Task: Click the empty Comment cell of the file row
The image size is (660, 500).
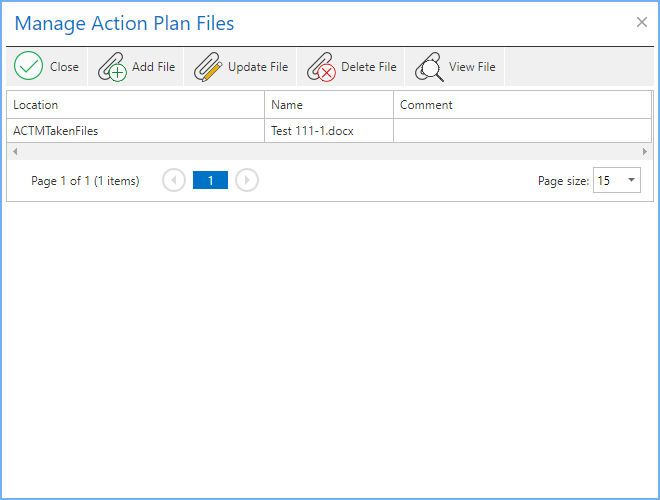Action: [520, 130]
